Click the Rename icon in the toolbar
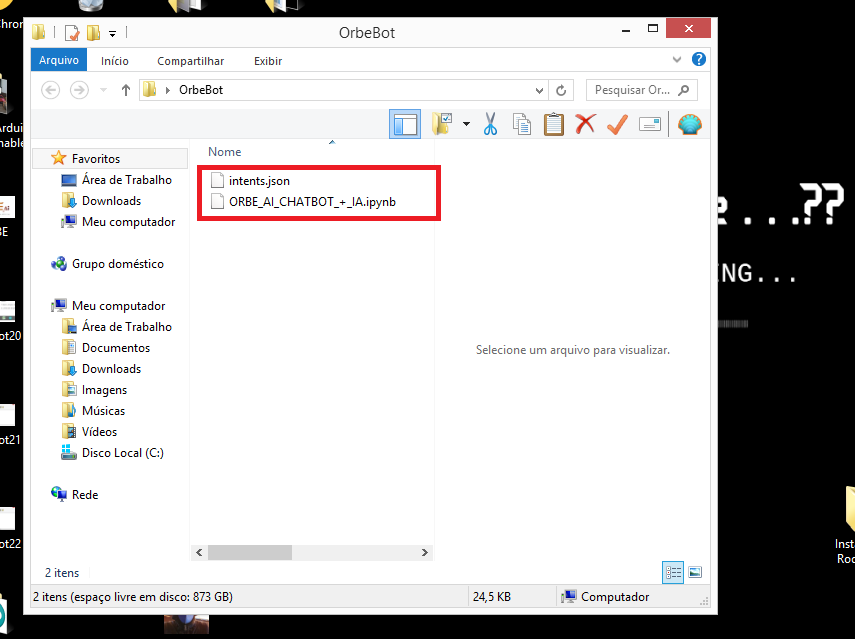Viewport: 855px width, 639px height. point(649,124)
